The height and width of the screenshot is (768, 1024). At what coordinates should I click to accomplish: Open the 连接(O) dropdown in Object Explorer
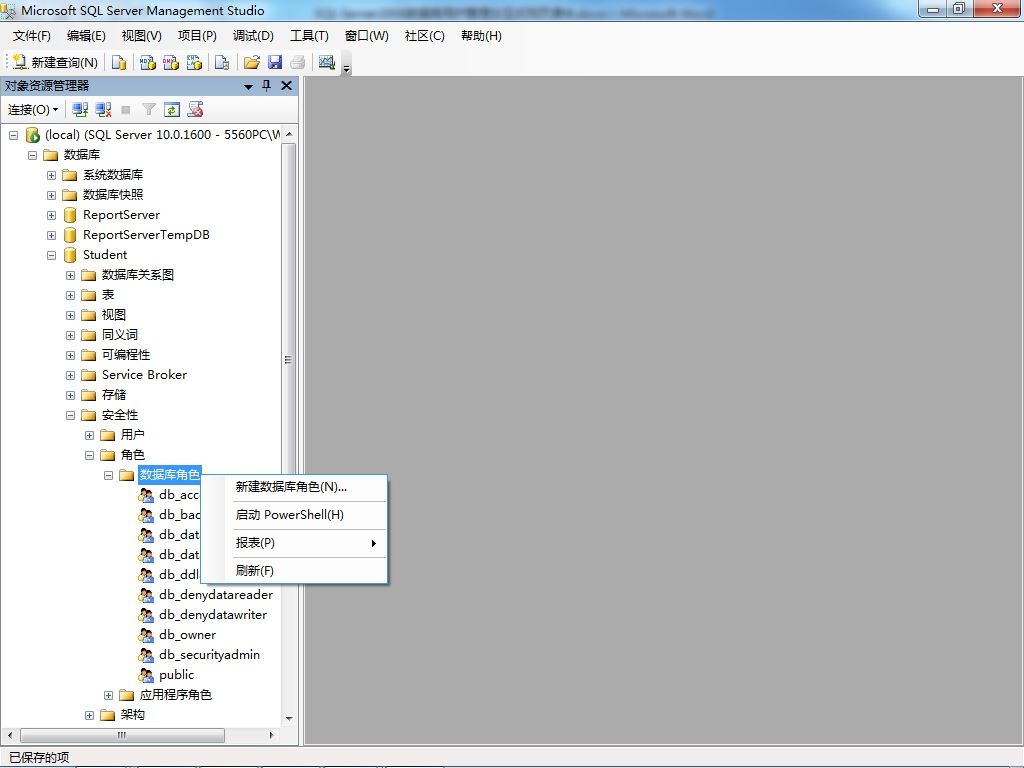pyautogui.click(x=33, y=110)
